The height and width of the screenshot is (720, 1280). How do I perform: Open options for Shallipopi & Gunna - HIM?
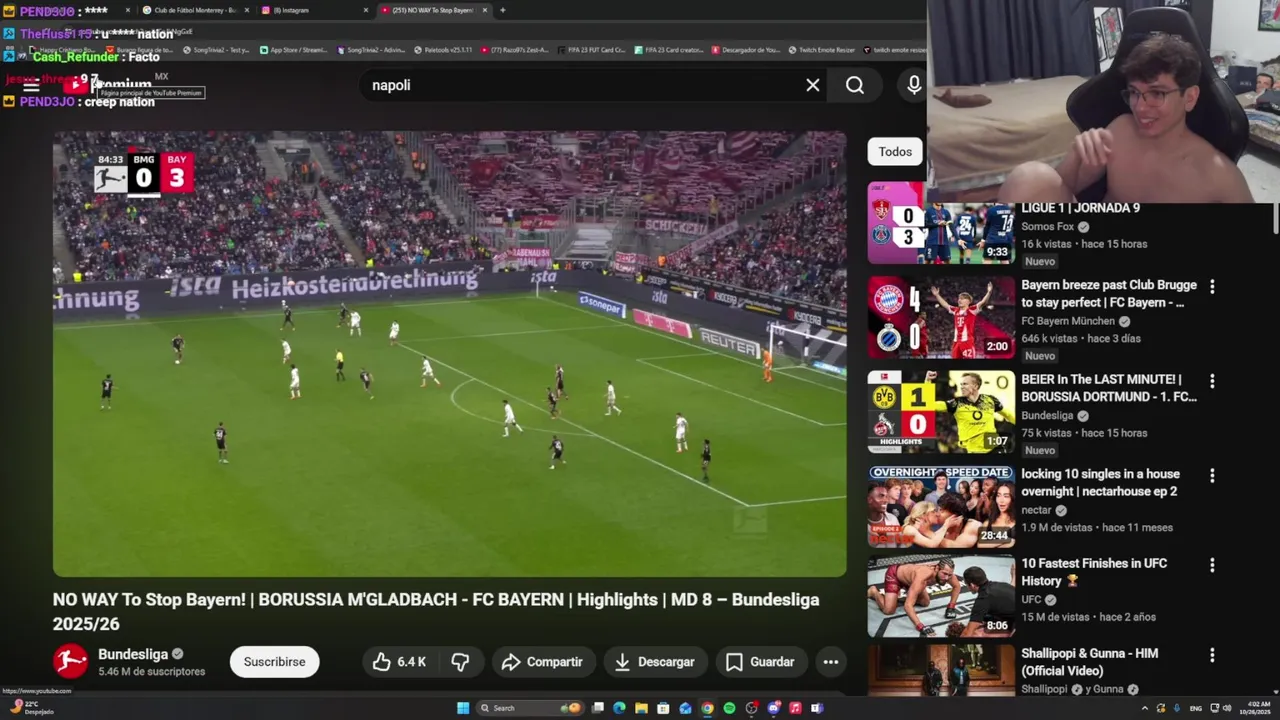(x=1212, y=655)
